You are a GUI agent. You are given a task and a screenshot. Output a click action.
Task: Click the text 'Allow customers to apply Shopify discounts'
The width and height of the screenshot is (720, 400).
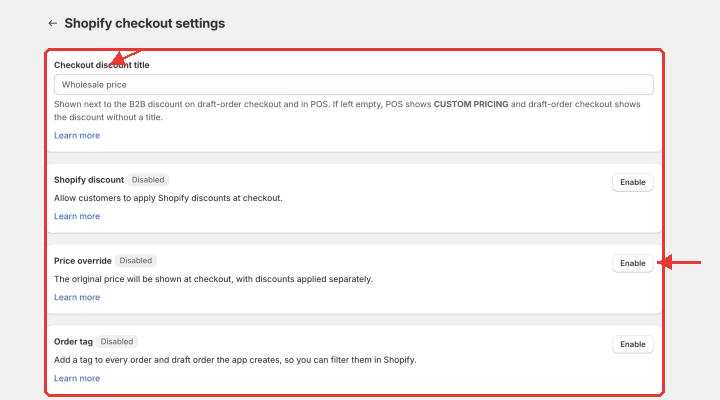[x=168, y=198]
